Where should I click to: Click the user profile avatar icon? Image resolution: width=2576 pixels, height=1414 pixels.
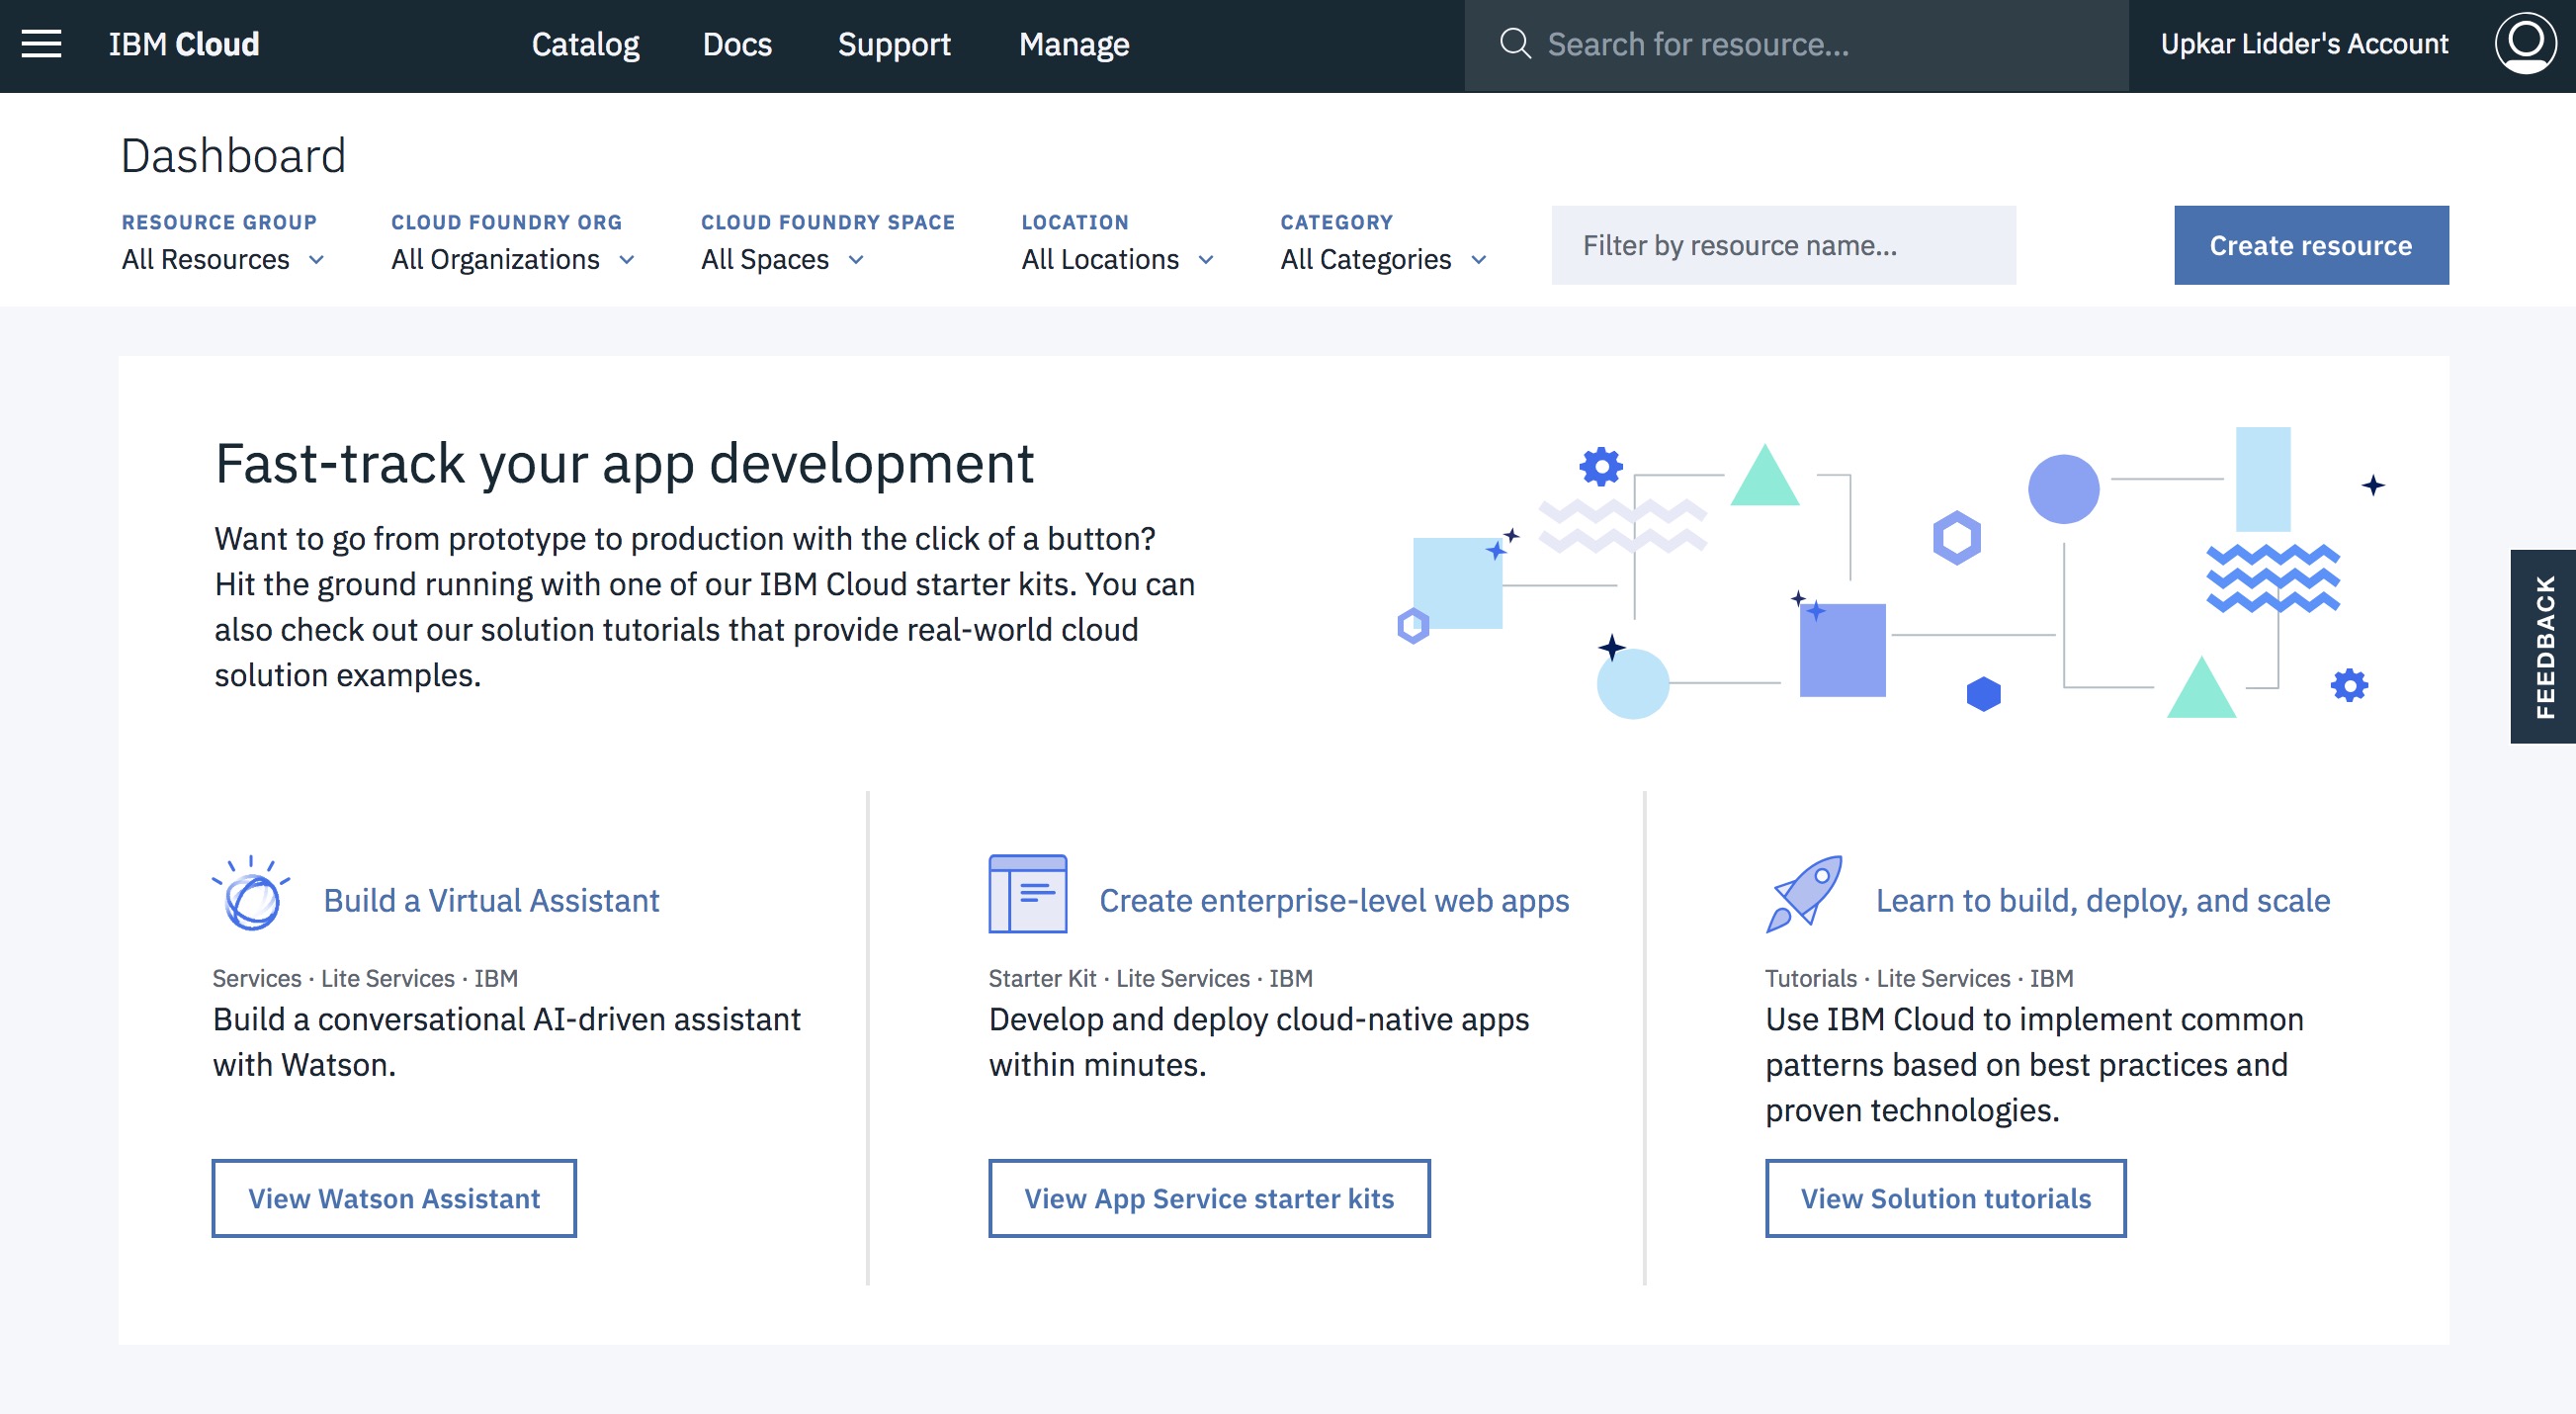click(x=2524, y=44)
